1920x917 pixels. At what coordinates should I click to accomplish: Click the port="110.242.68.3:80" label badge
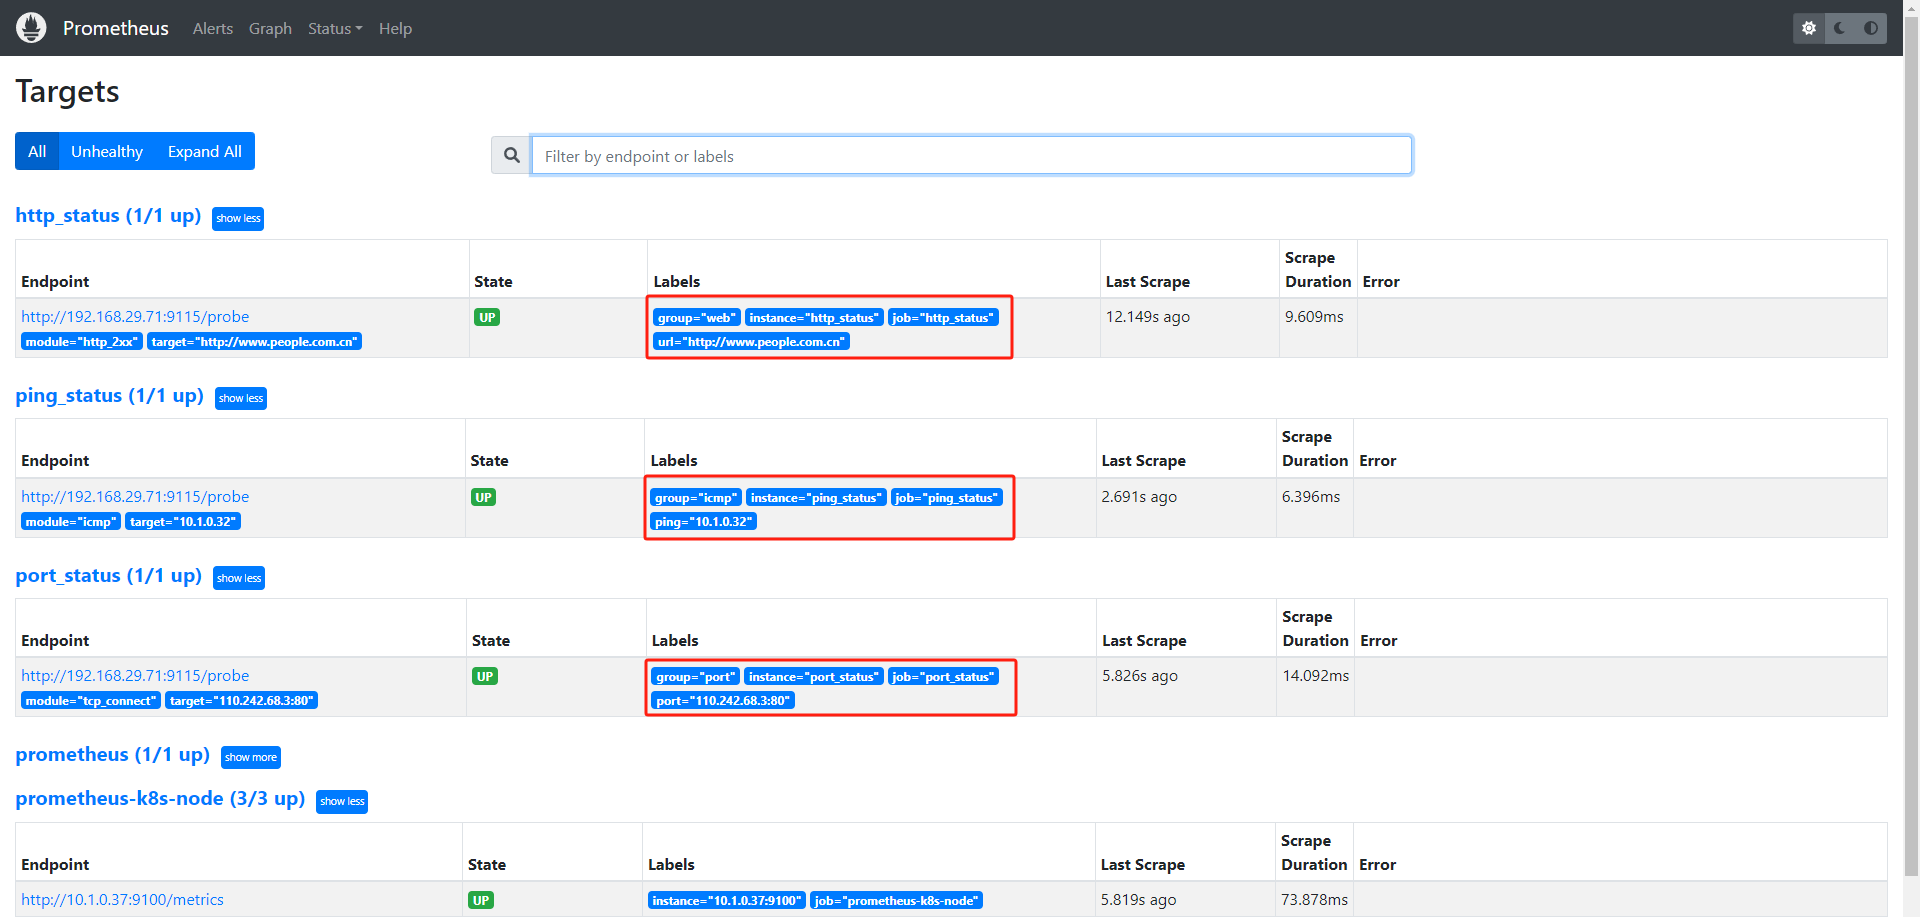click(723, 701)
